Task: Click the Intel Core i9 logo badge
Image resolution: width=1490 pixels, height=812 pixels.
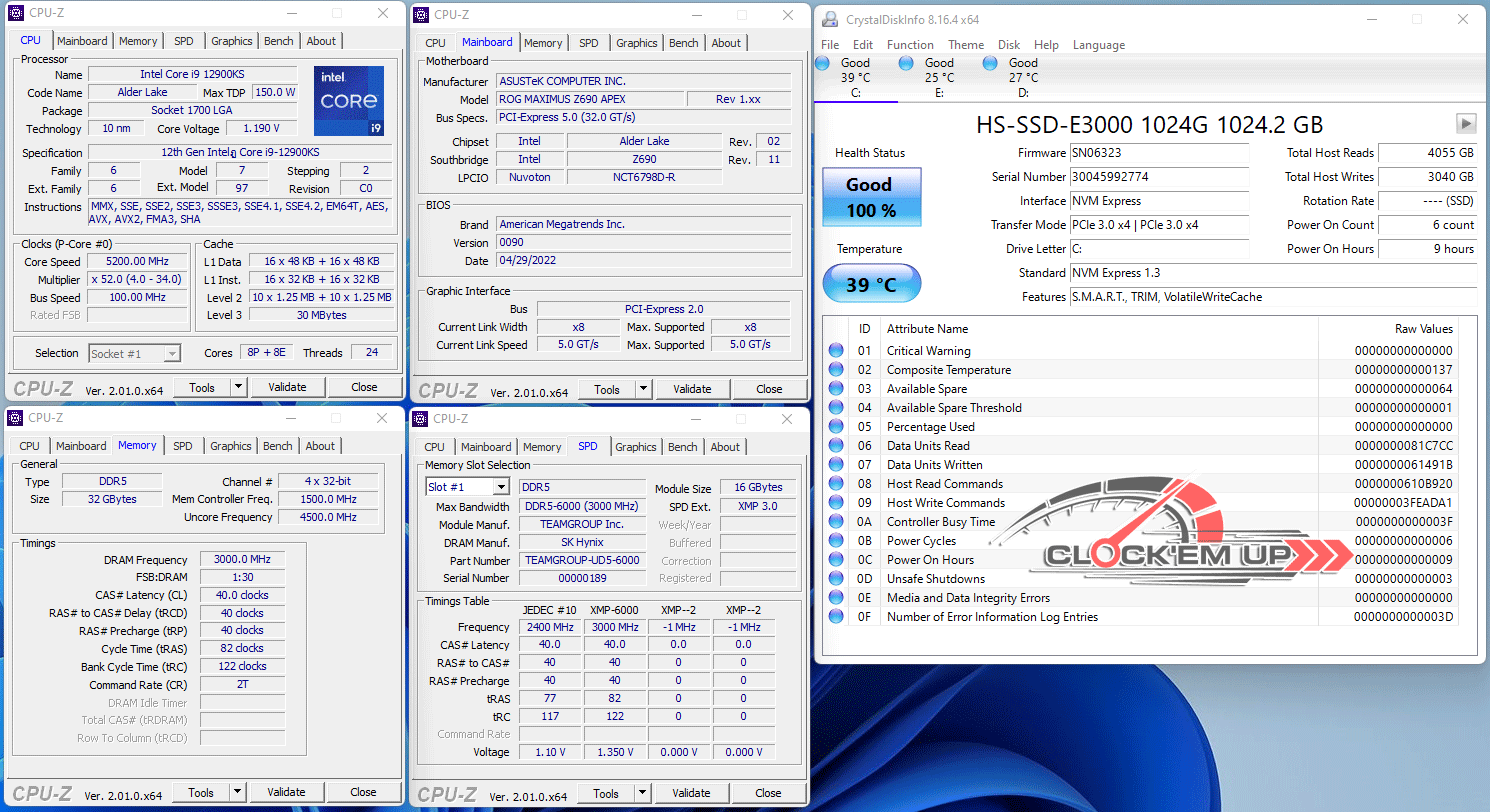Action: tap(349, 101)
